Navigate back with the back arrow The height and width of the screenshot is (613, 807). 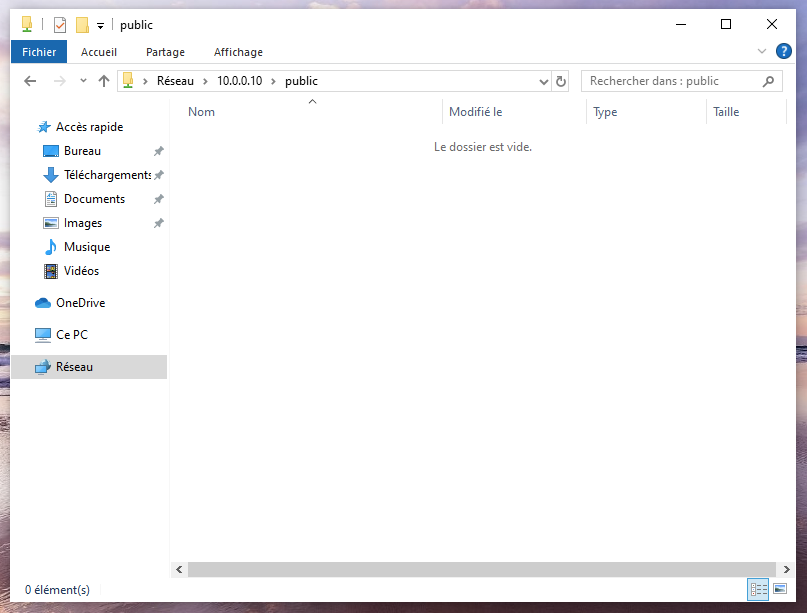[x=30, y=81]
